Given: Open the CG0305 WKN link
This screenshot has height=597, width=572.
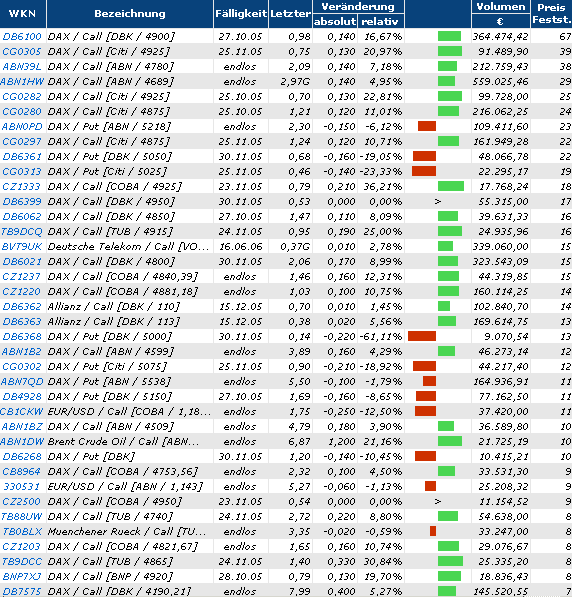Looking at the screenshot, I should [x=22, y=51].
